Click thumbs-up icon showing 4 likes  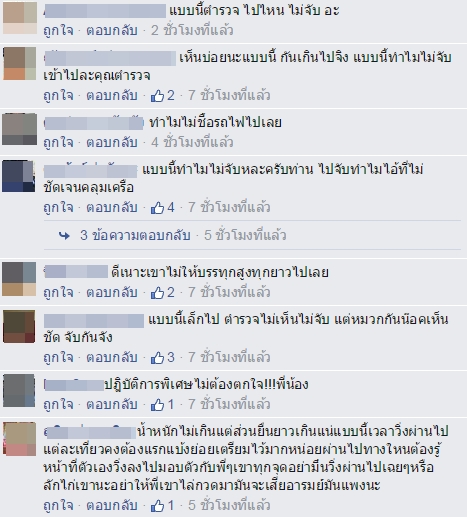click(157, 207)
